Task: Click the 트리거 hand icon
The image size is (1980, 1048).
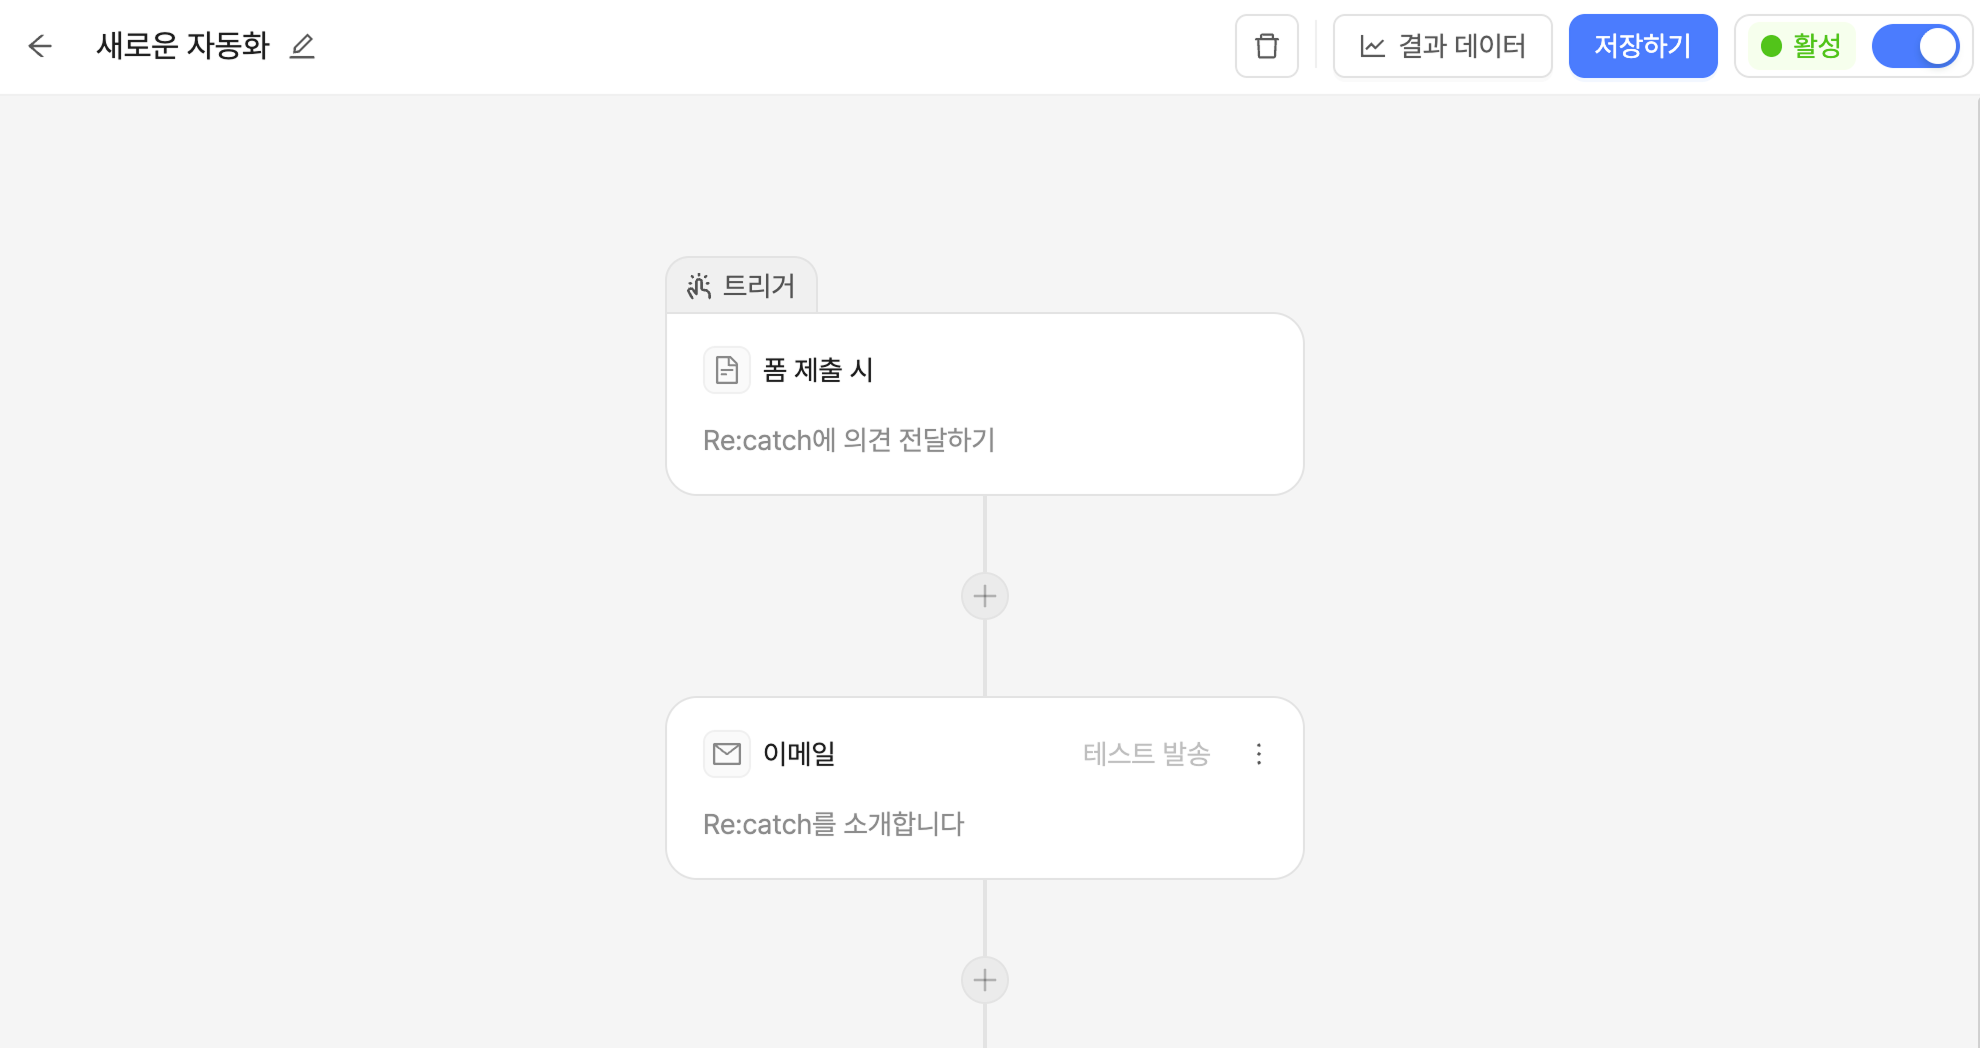Action: 699,286
